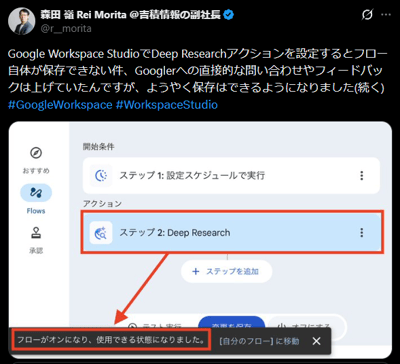Open the @r__morita handle link

(x=66, y=29)
